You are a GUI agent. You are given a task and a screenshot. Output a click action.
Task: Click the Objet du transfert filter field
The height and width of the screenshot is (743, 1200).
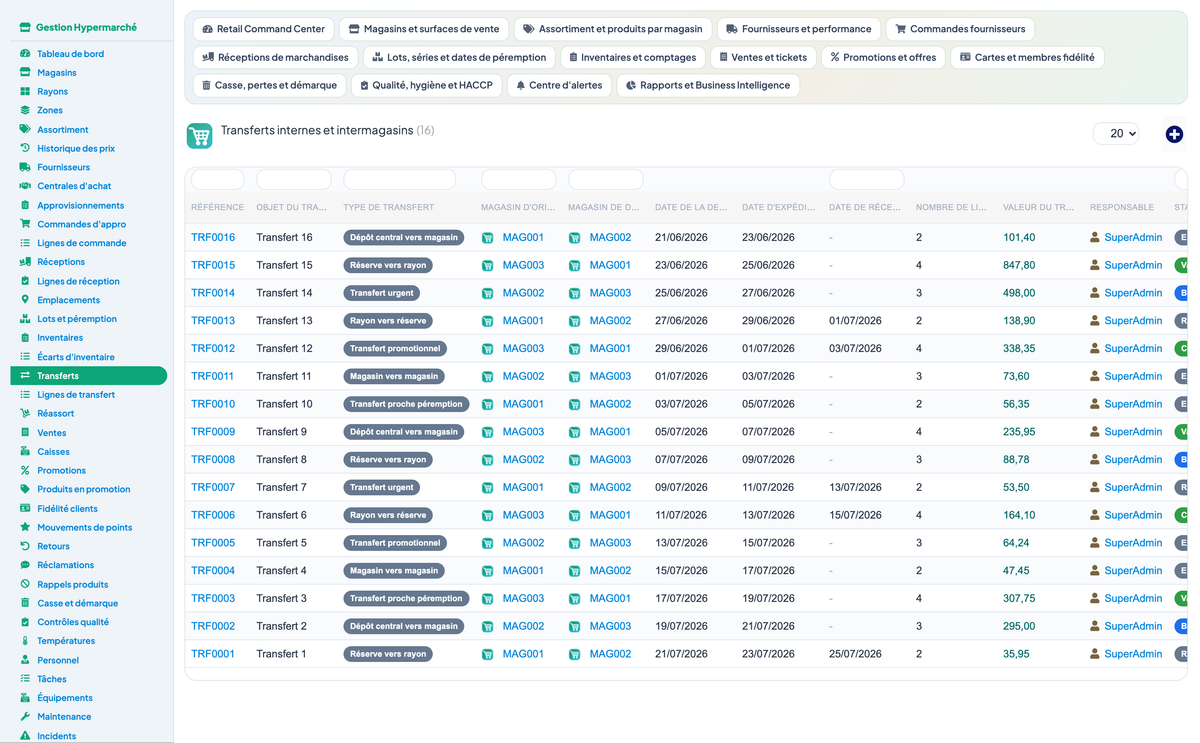point(294,180)
